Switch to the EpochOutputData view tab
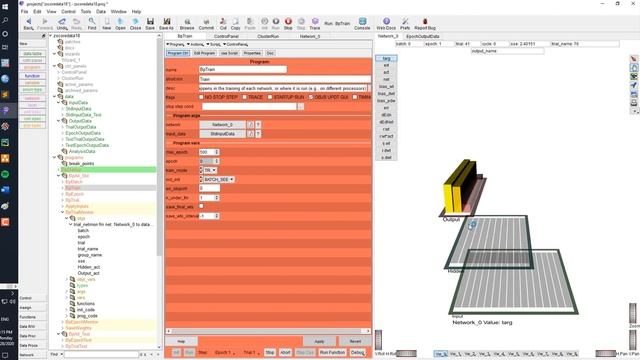640x360 pixels. [x=423, y=36]
